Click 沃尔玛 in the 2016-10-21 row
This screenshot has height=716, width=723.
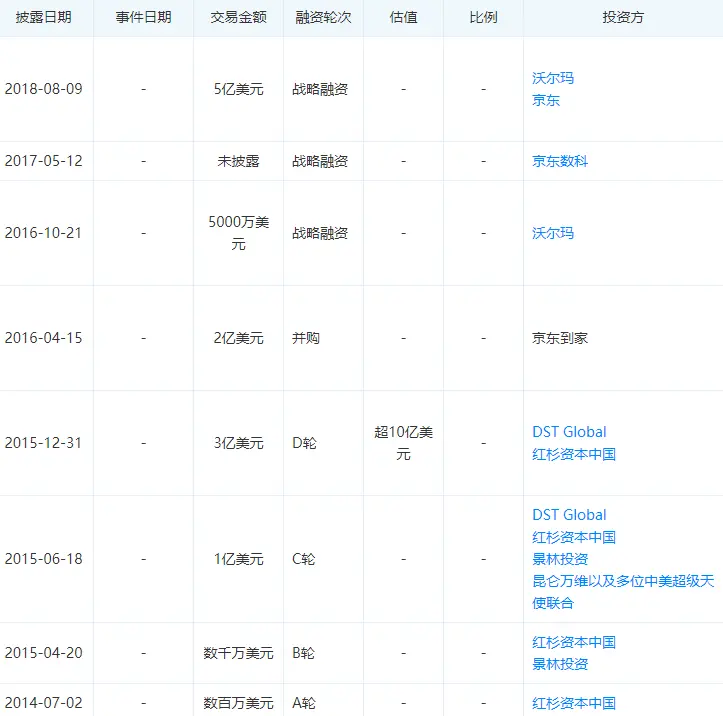point(553,233)
